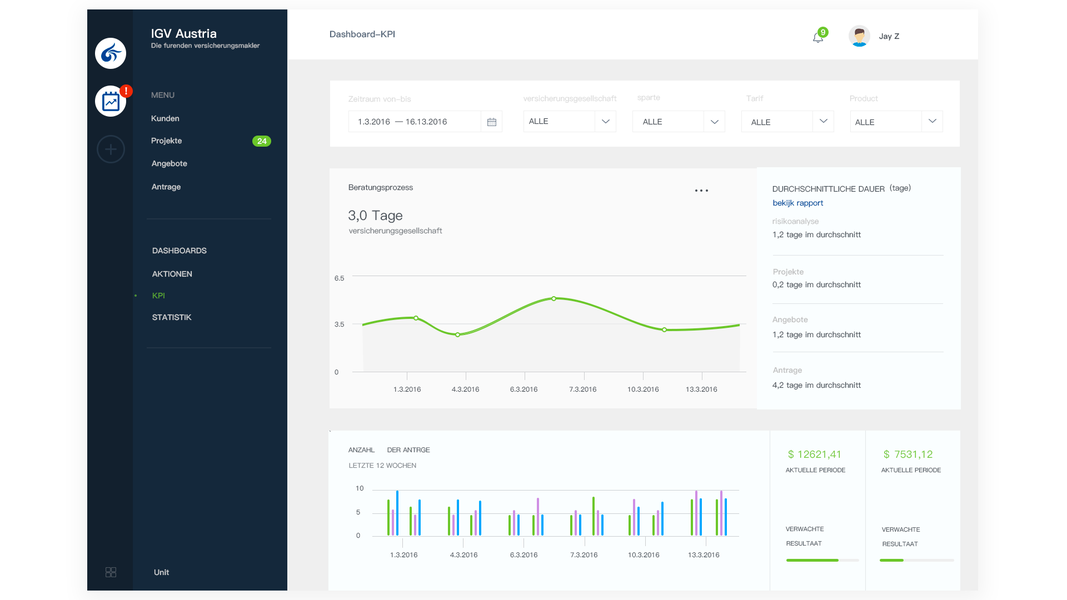Click Dashboard-KPI page title
This screenshot has width=1067, height=600.
(x=362, y=34)
